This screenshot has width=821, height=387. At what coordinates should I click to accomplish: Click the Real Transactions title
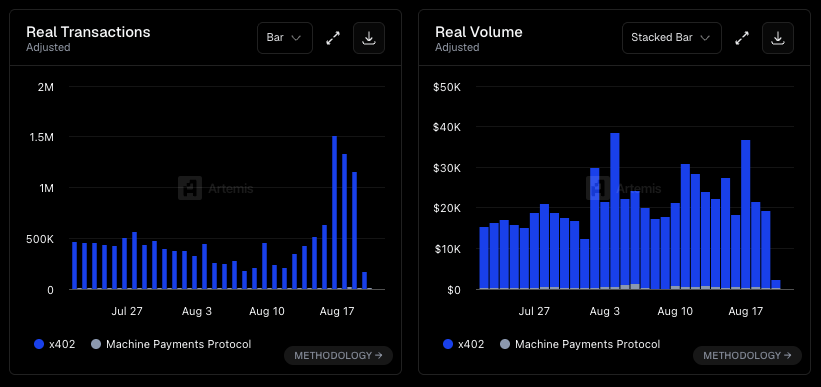pos(88,32)
